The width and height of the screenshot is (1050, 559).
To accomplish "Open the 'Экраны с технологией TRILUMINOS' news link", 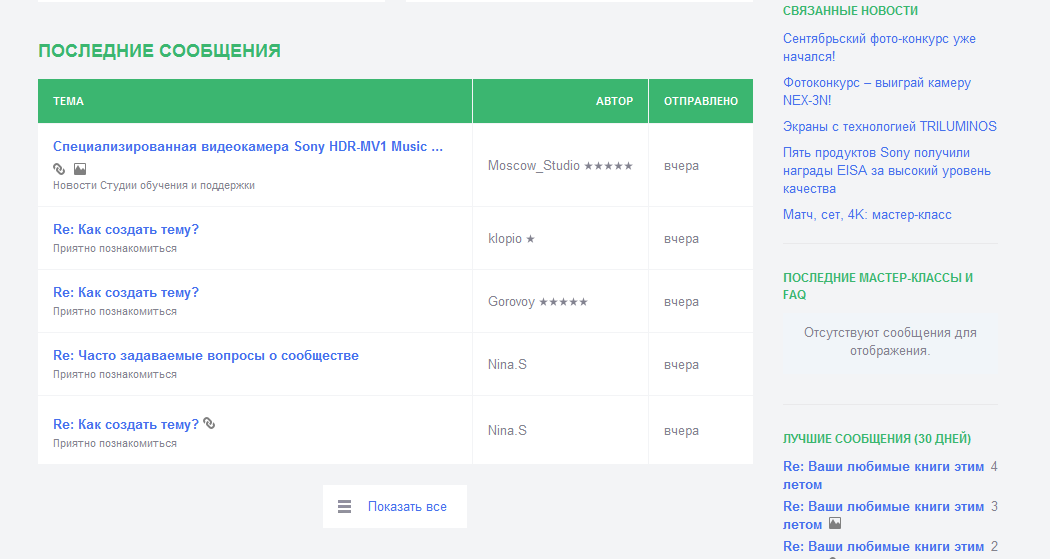I will pos(889,127).
